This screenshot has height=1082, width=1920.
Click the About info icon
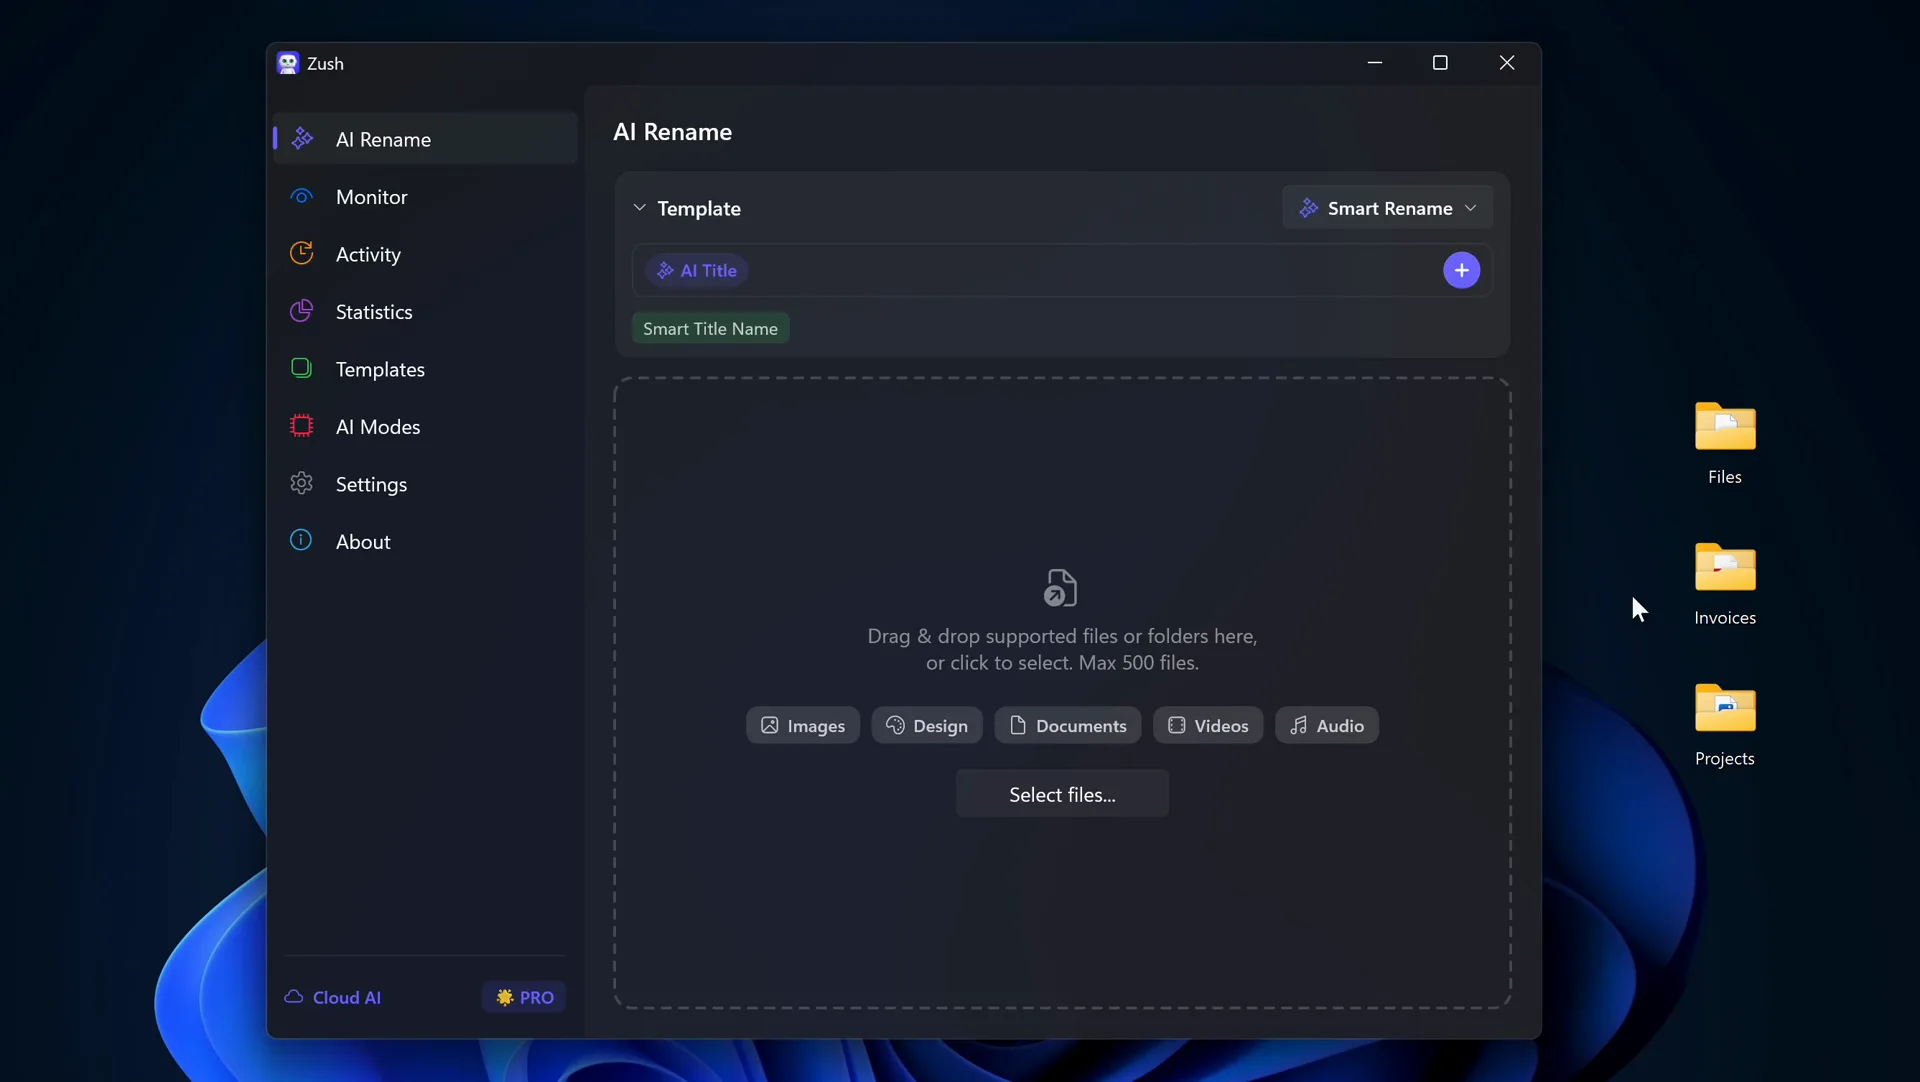(x=301, y=540)
